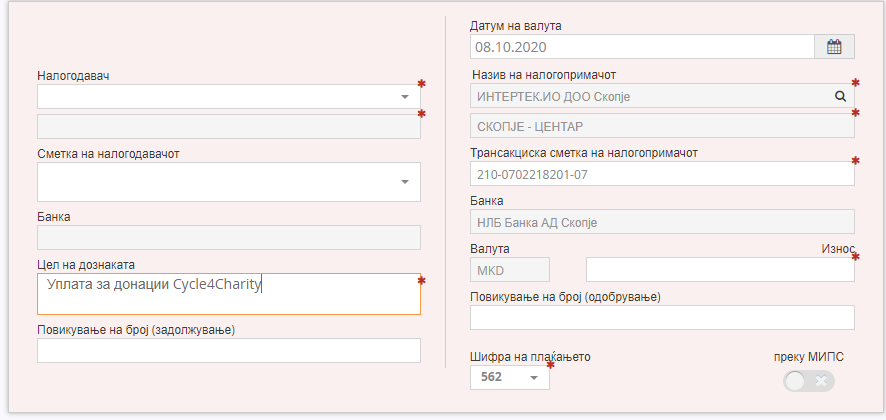Click the НЛБ Банка АД Скопје field
Viewport: 886px width, 420px height.
[662, 222]
